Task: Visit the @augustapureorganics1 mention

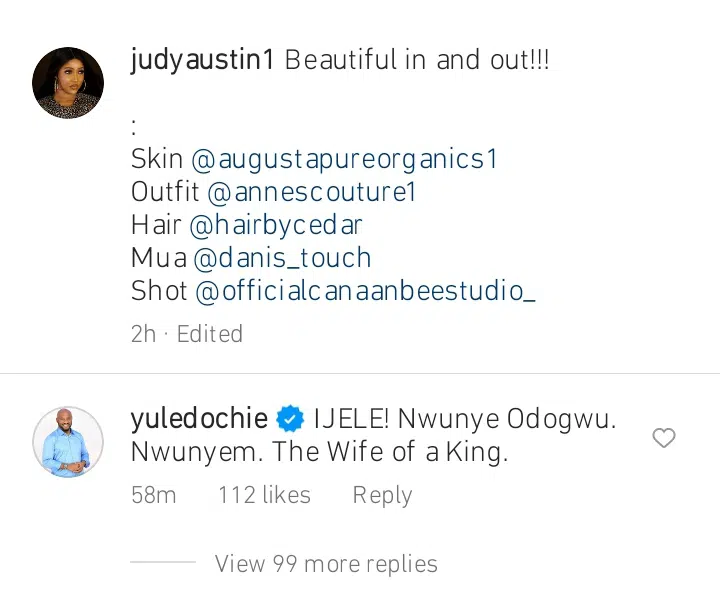Action: 344,160
